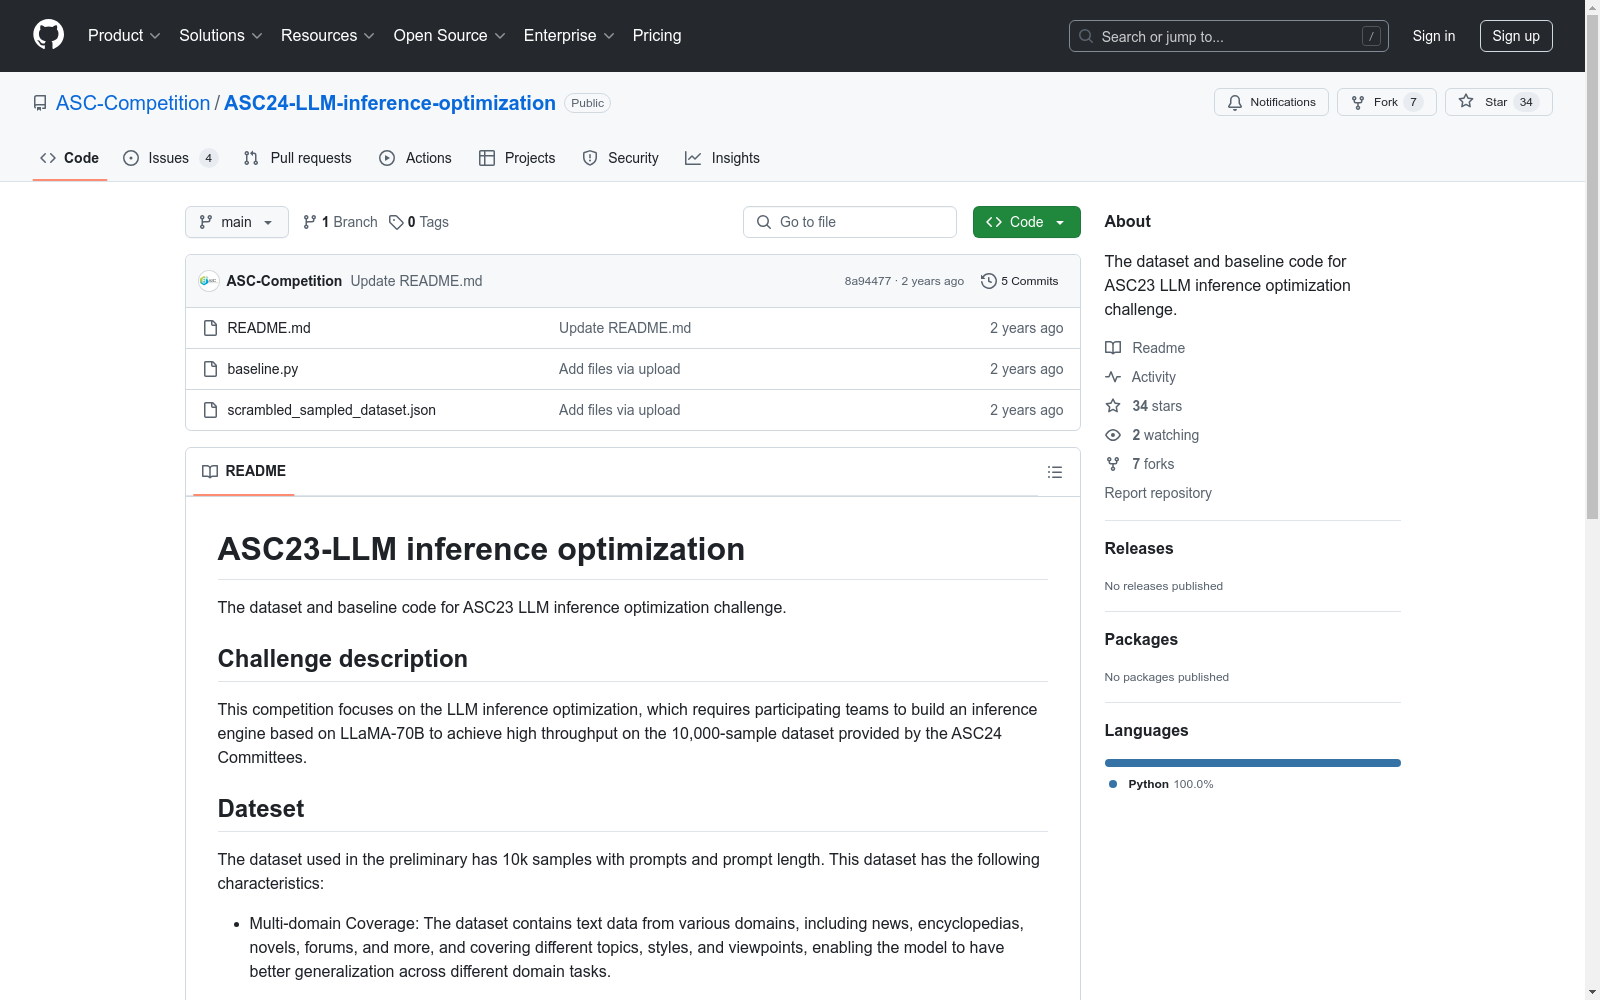
Task: Click the 8a94477 commit hash
Action: 868,281
